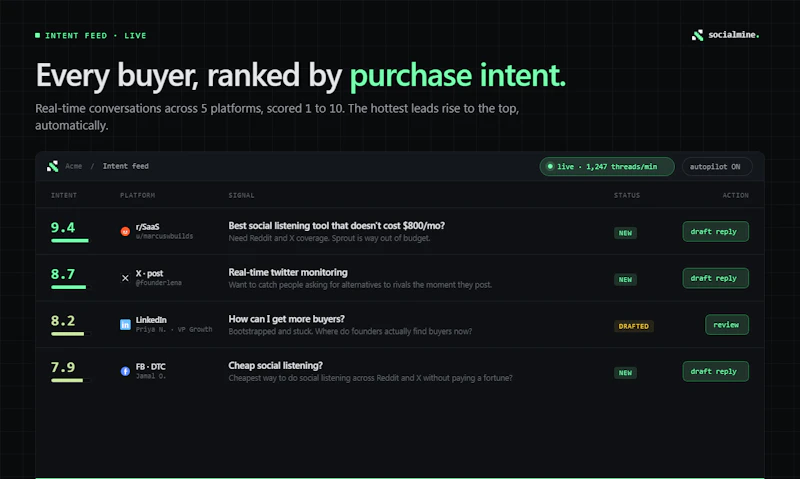Click the @founderlena handle
800x479 pixels.
(x=159, y=283)
